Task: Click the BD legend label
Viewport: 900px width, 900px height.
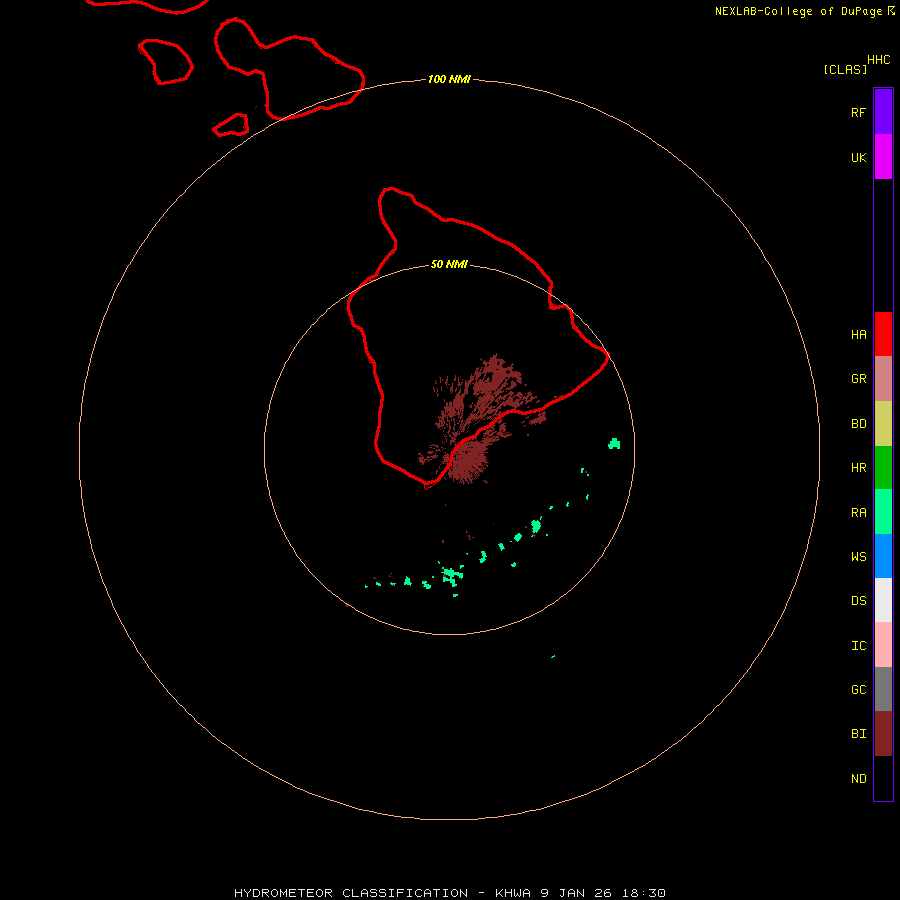Action: click(858, 424)
